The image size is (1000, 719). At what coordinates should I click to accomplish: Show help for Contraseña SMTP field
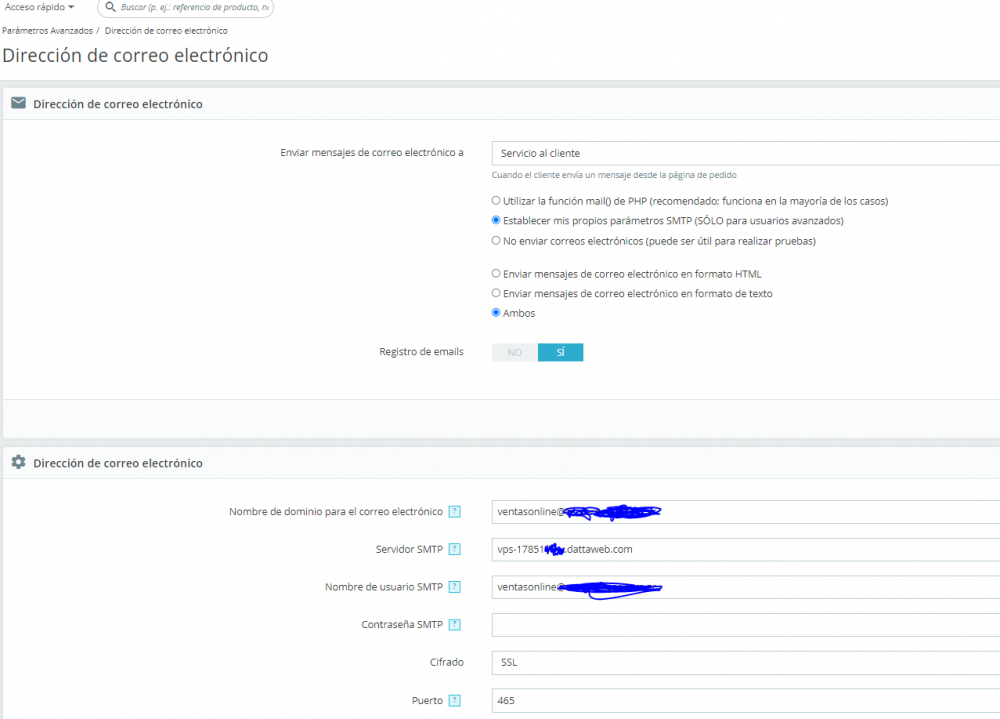coord(455,625)
